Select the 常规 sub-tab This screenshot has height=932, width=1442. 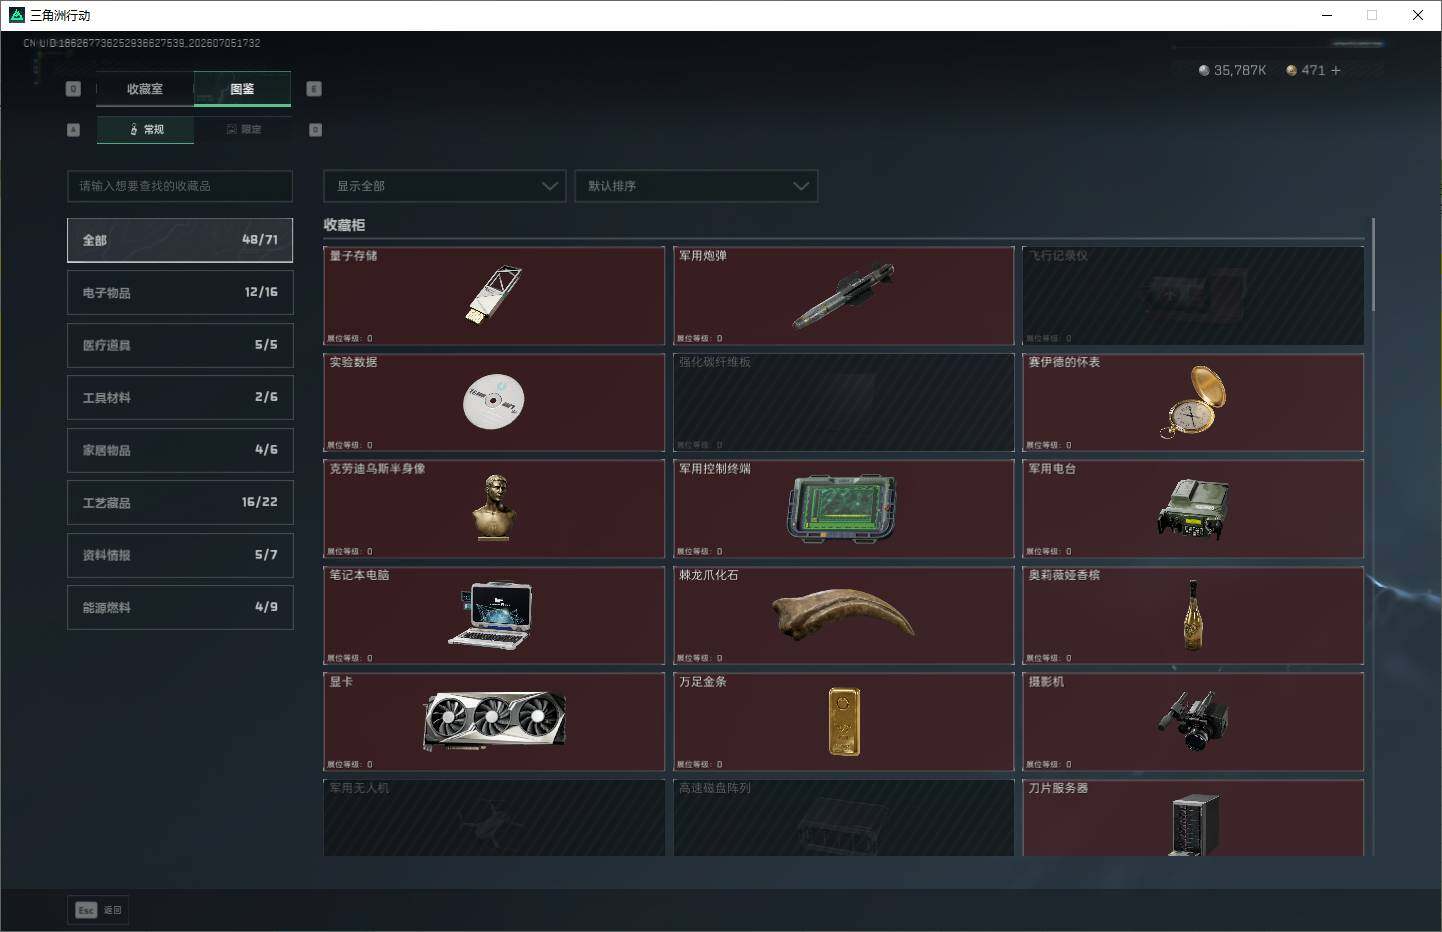tap(146, 130)
